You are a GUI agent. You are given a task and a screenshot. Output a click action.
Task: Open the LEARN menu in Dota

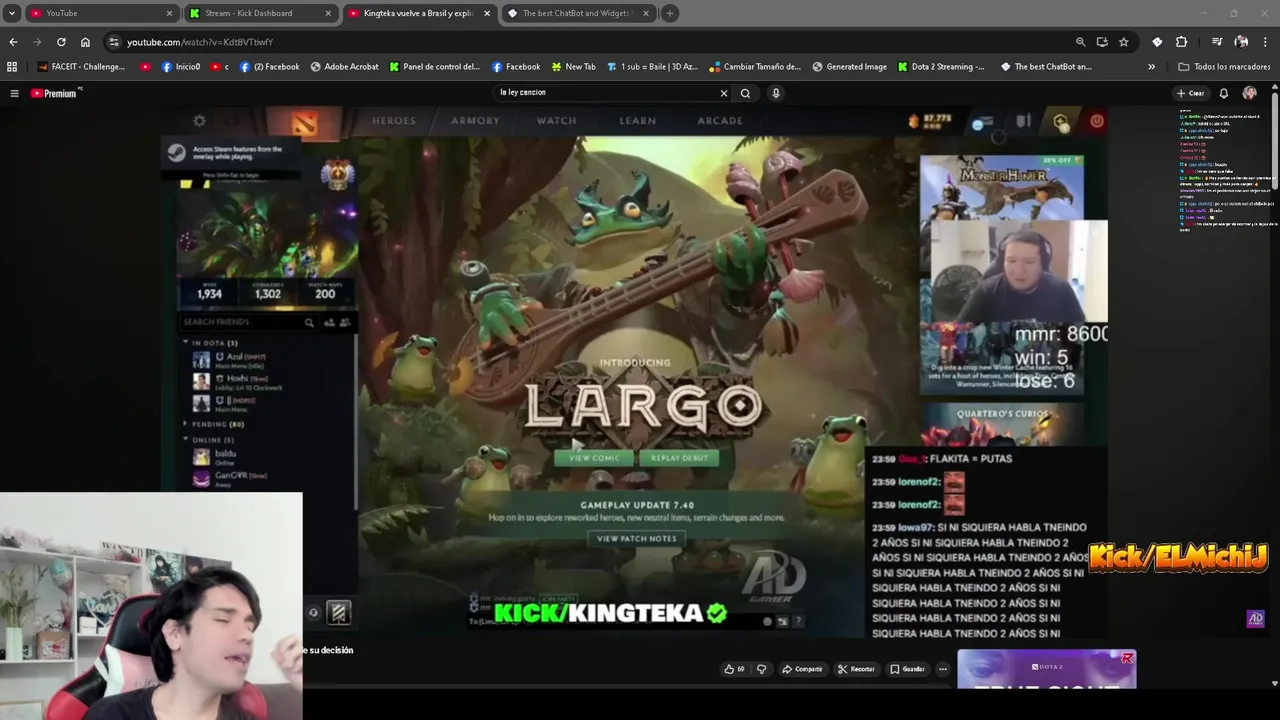(637, 120)
